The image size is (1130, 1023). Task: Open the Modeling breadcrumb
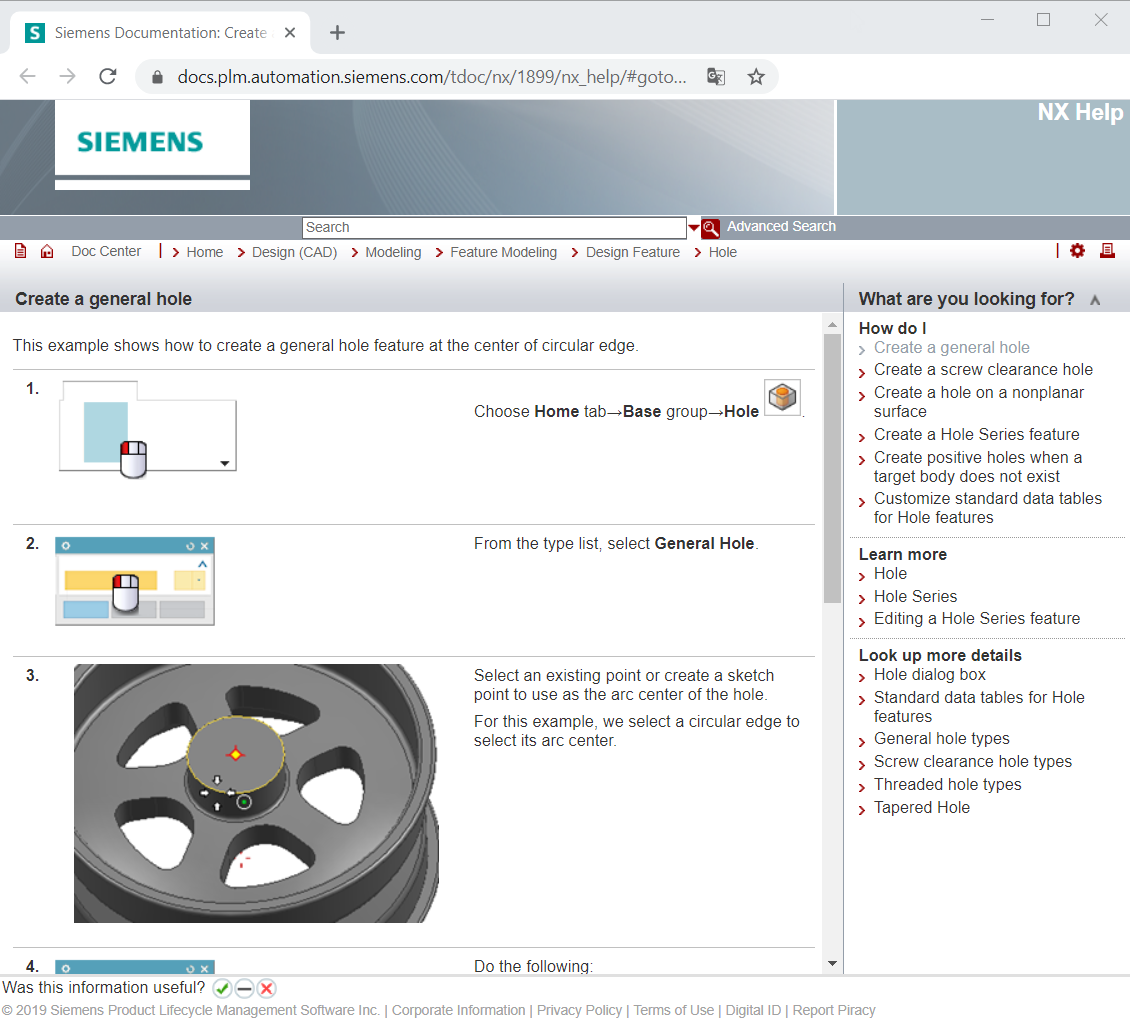(x=393, y=252)
